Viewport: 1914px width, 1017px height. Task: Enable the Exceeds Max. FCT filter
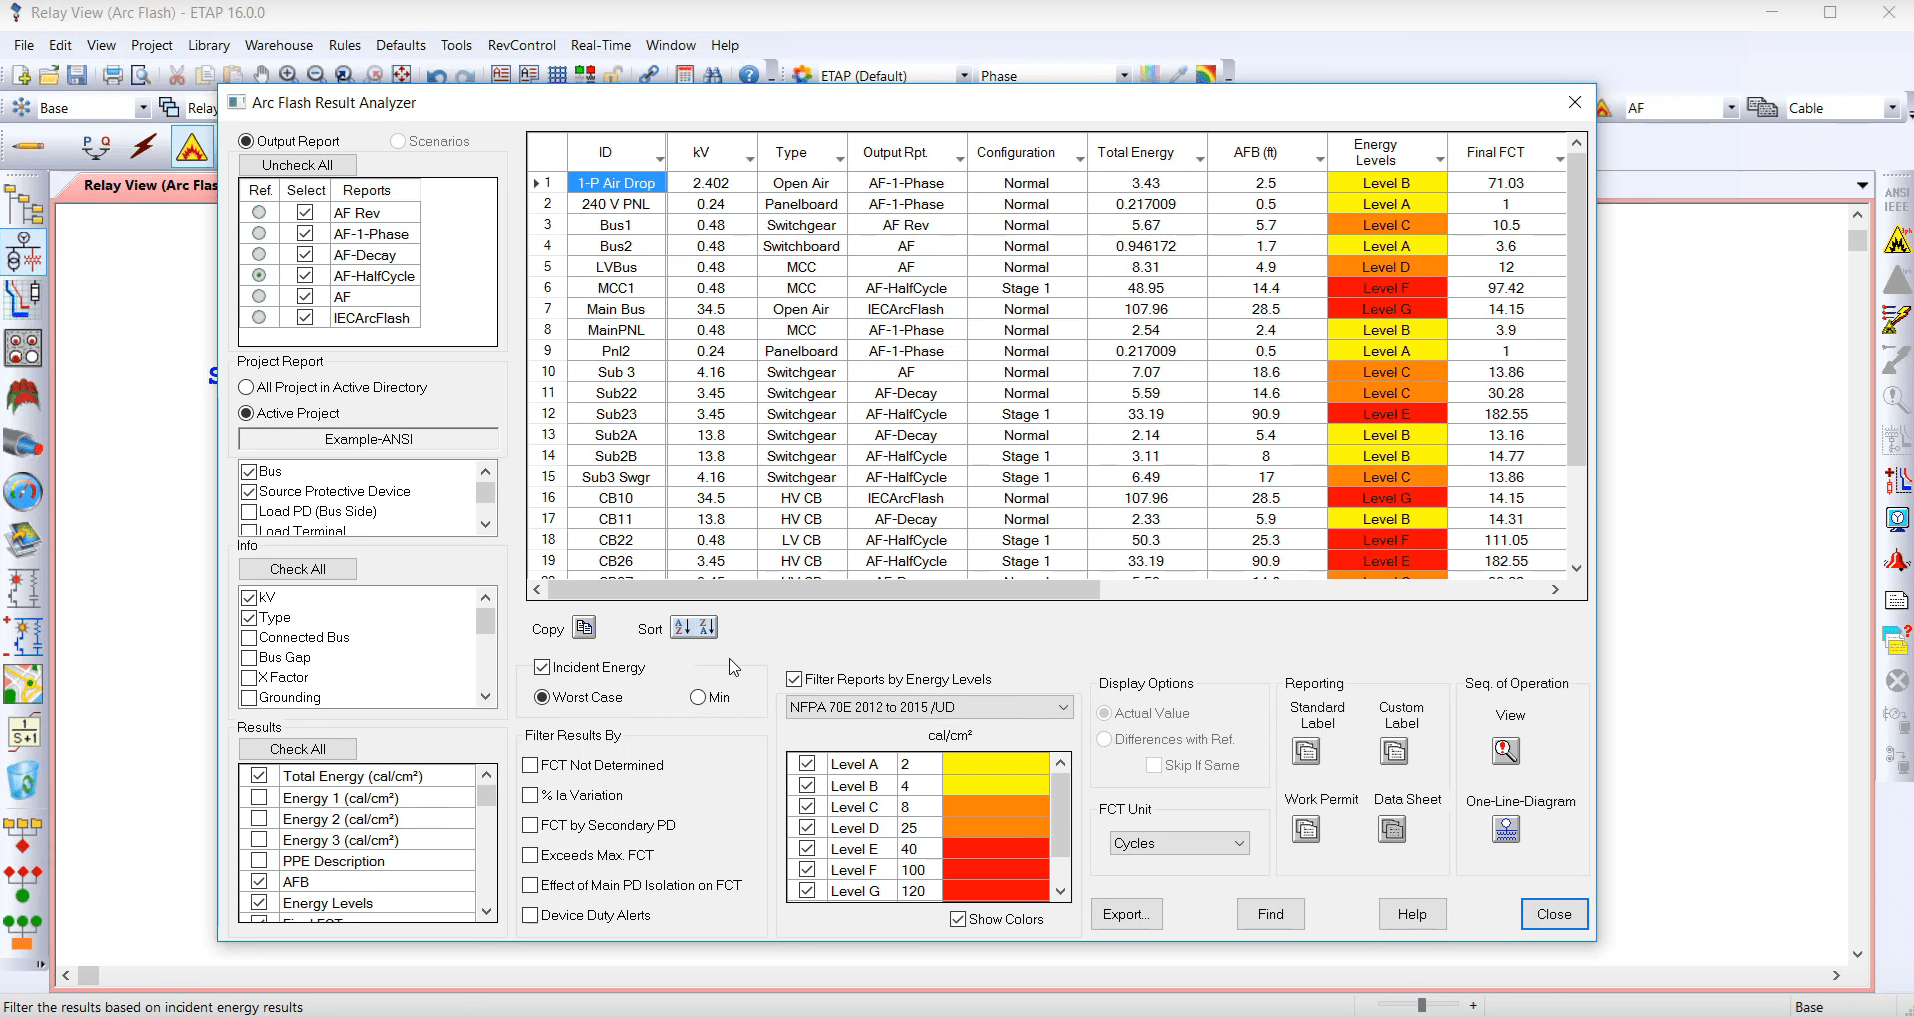tap(531, 855)
